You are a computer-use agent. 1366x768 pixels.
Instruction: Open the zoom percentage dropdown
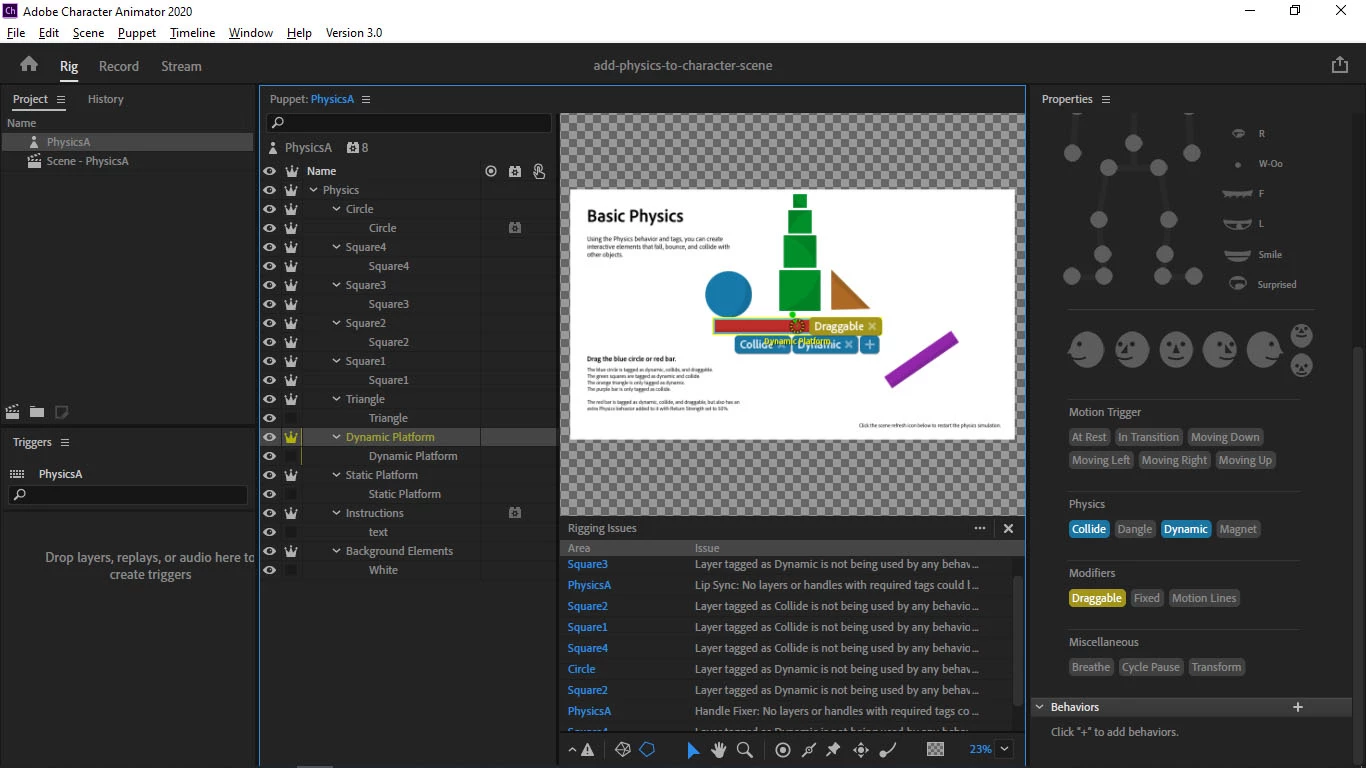pyautogui.click(x=1005, y=749)
